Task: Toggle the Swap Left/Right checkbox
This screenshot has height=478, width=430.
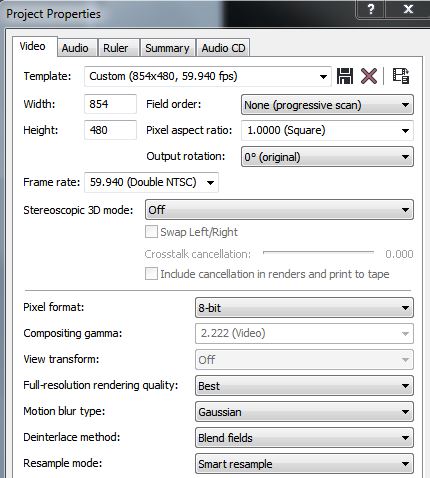Action: 151,232
